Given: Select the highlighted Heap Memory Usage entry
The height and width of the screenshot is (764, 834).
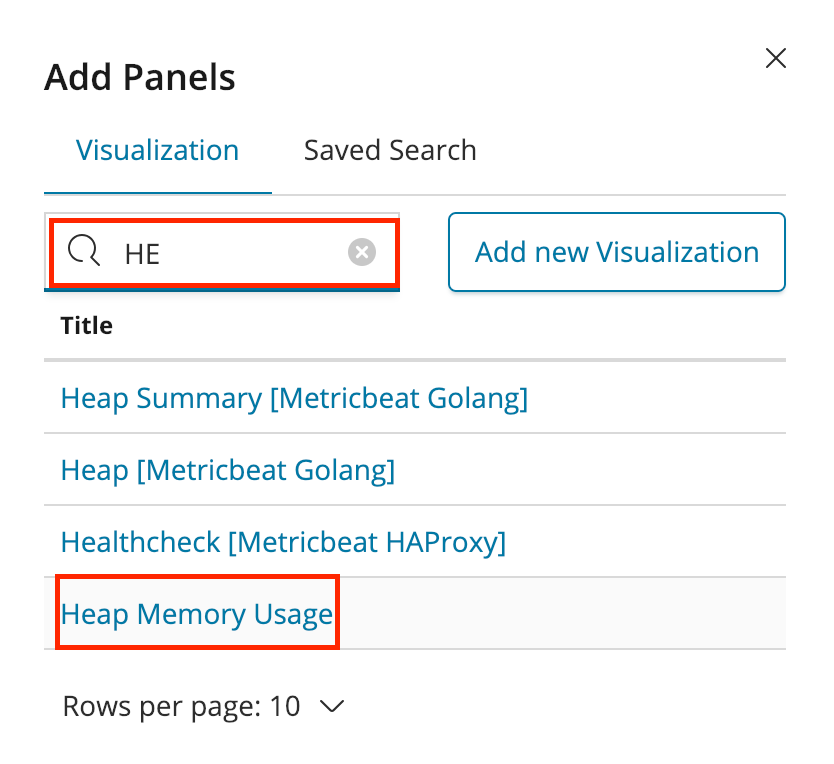Looking at the screenshot, I should click(196, 613).
